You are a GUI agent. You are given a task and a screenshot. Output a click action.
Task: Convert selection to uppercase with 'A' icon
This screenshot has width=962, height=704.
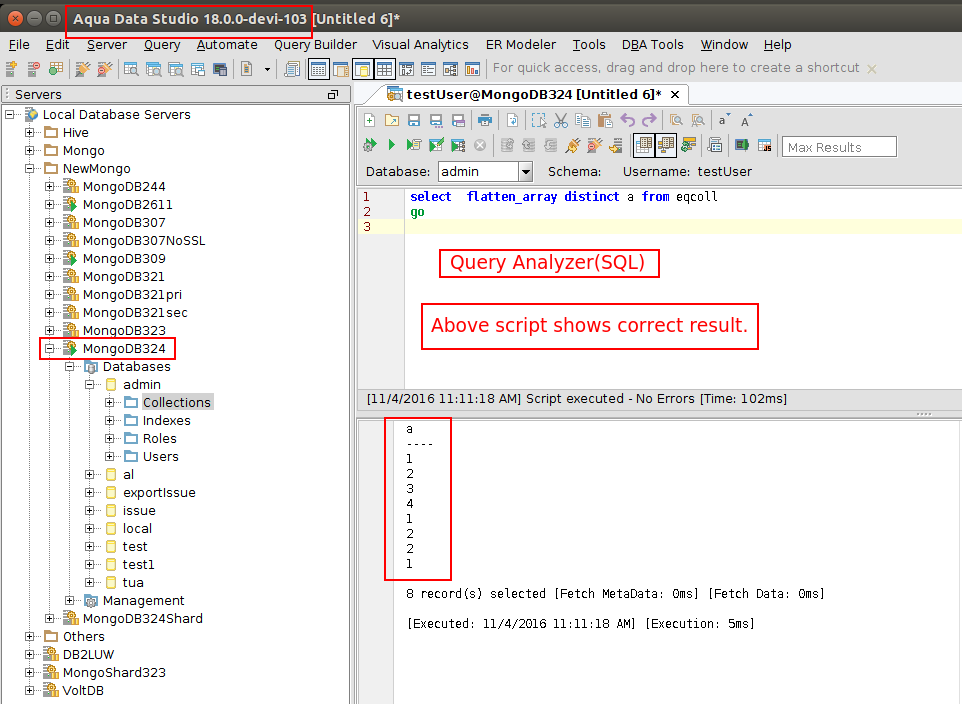[746, 120]
